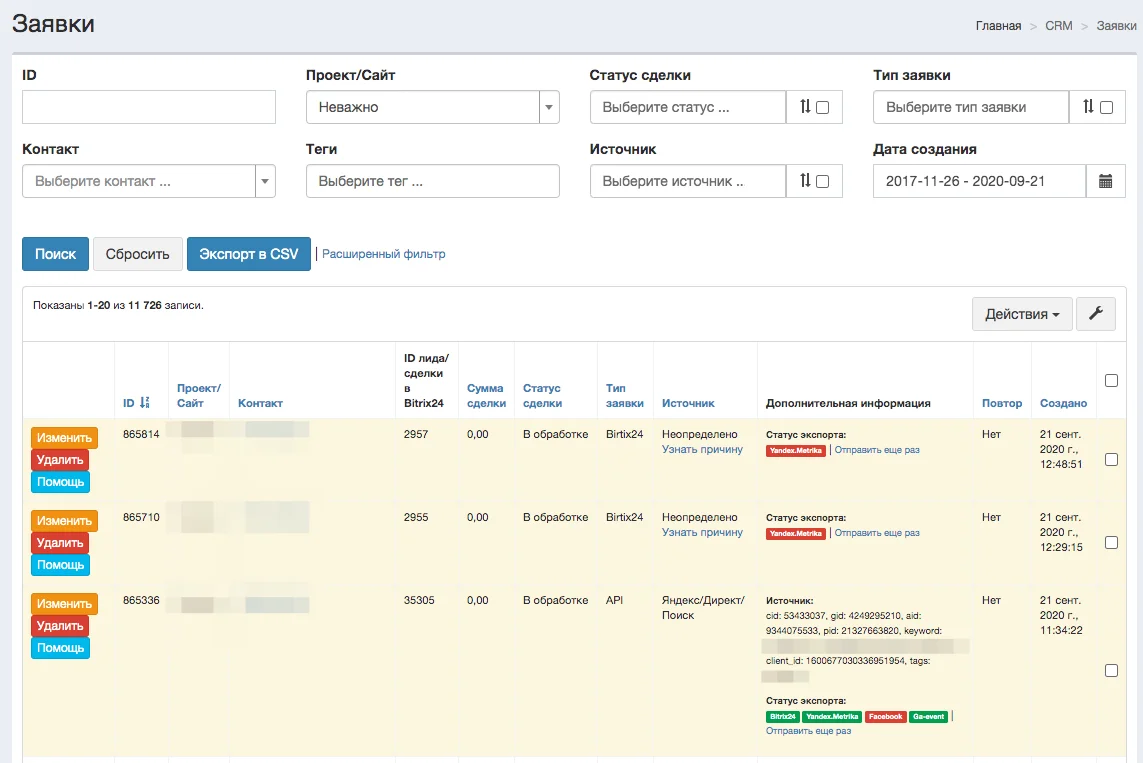
Task: Go to Главная in breadcrumbs
Action: tap(998, 26)
